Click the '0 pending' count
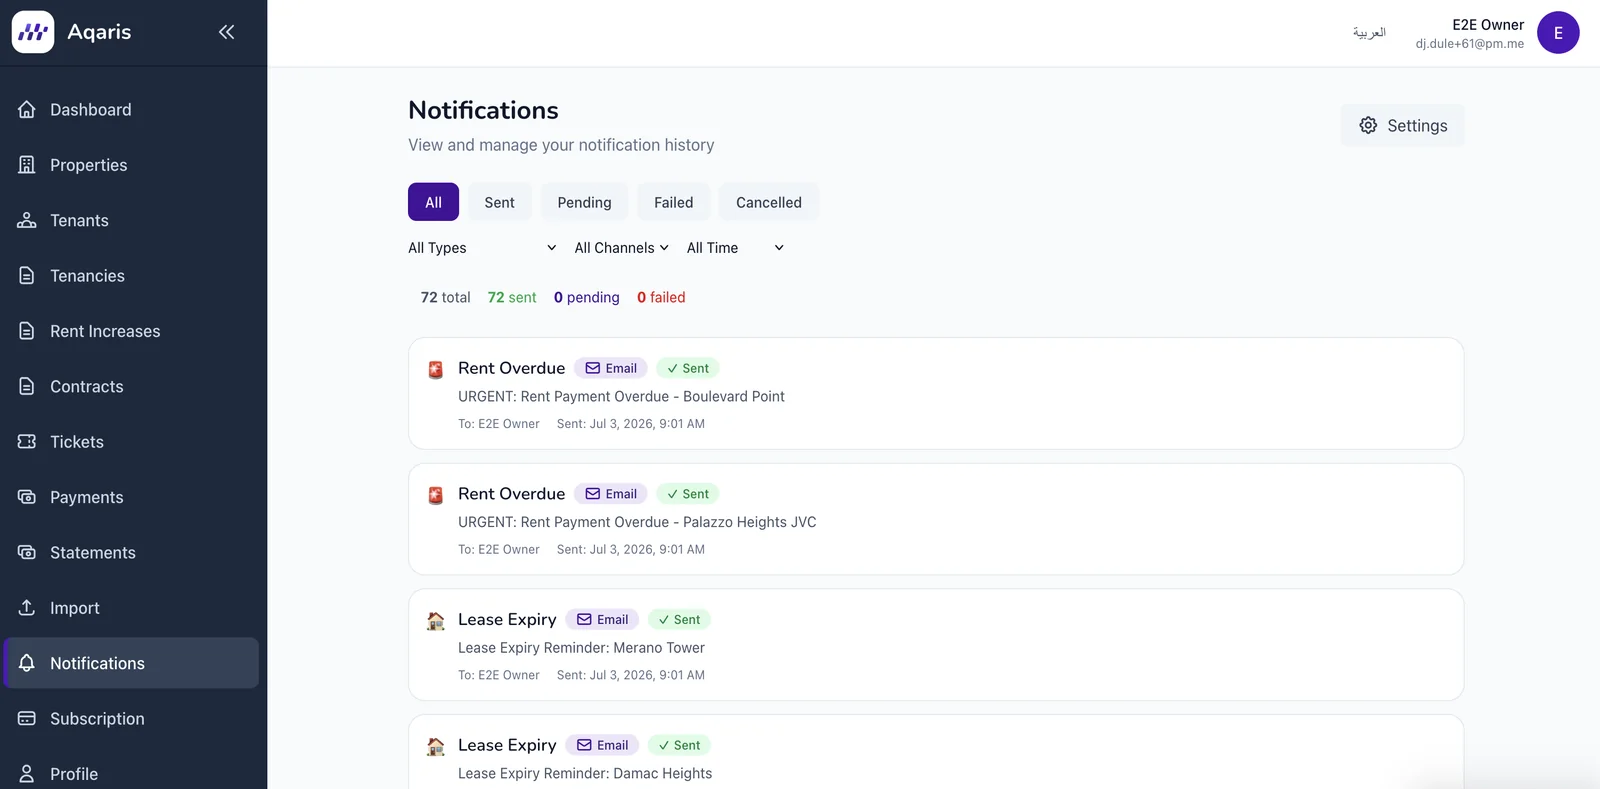 [586, 297]
